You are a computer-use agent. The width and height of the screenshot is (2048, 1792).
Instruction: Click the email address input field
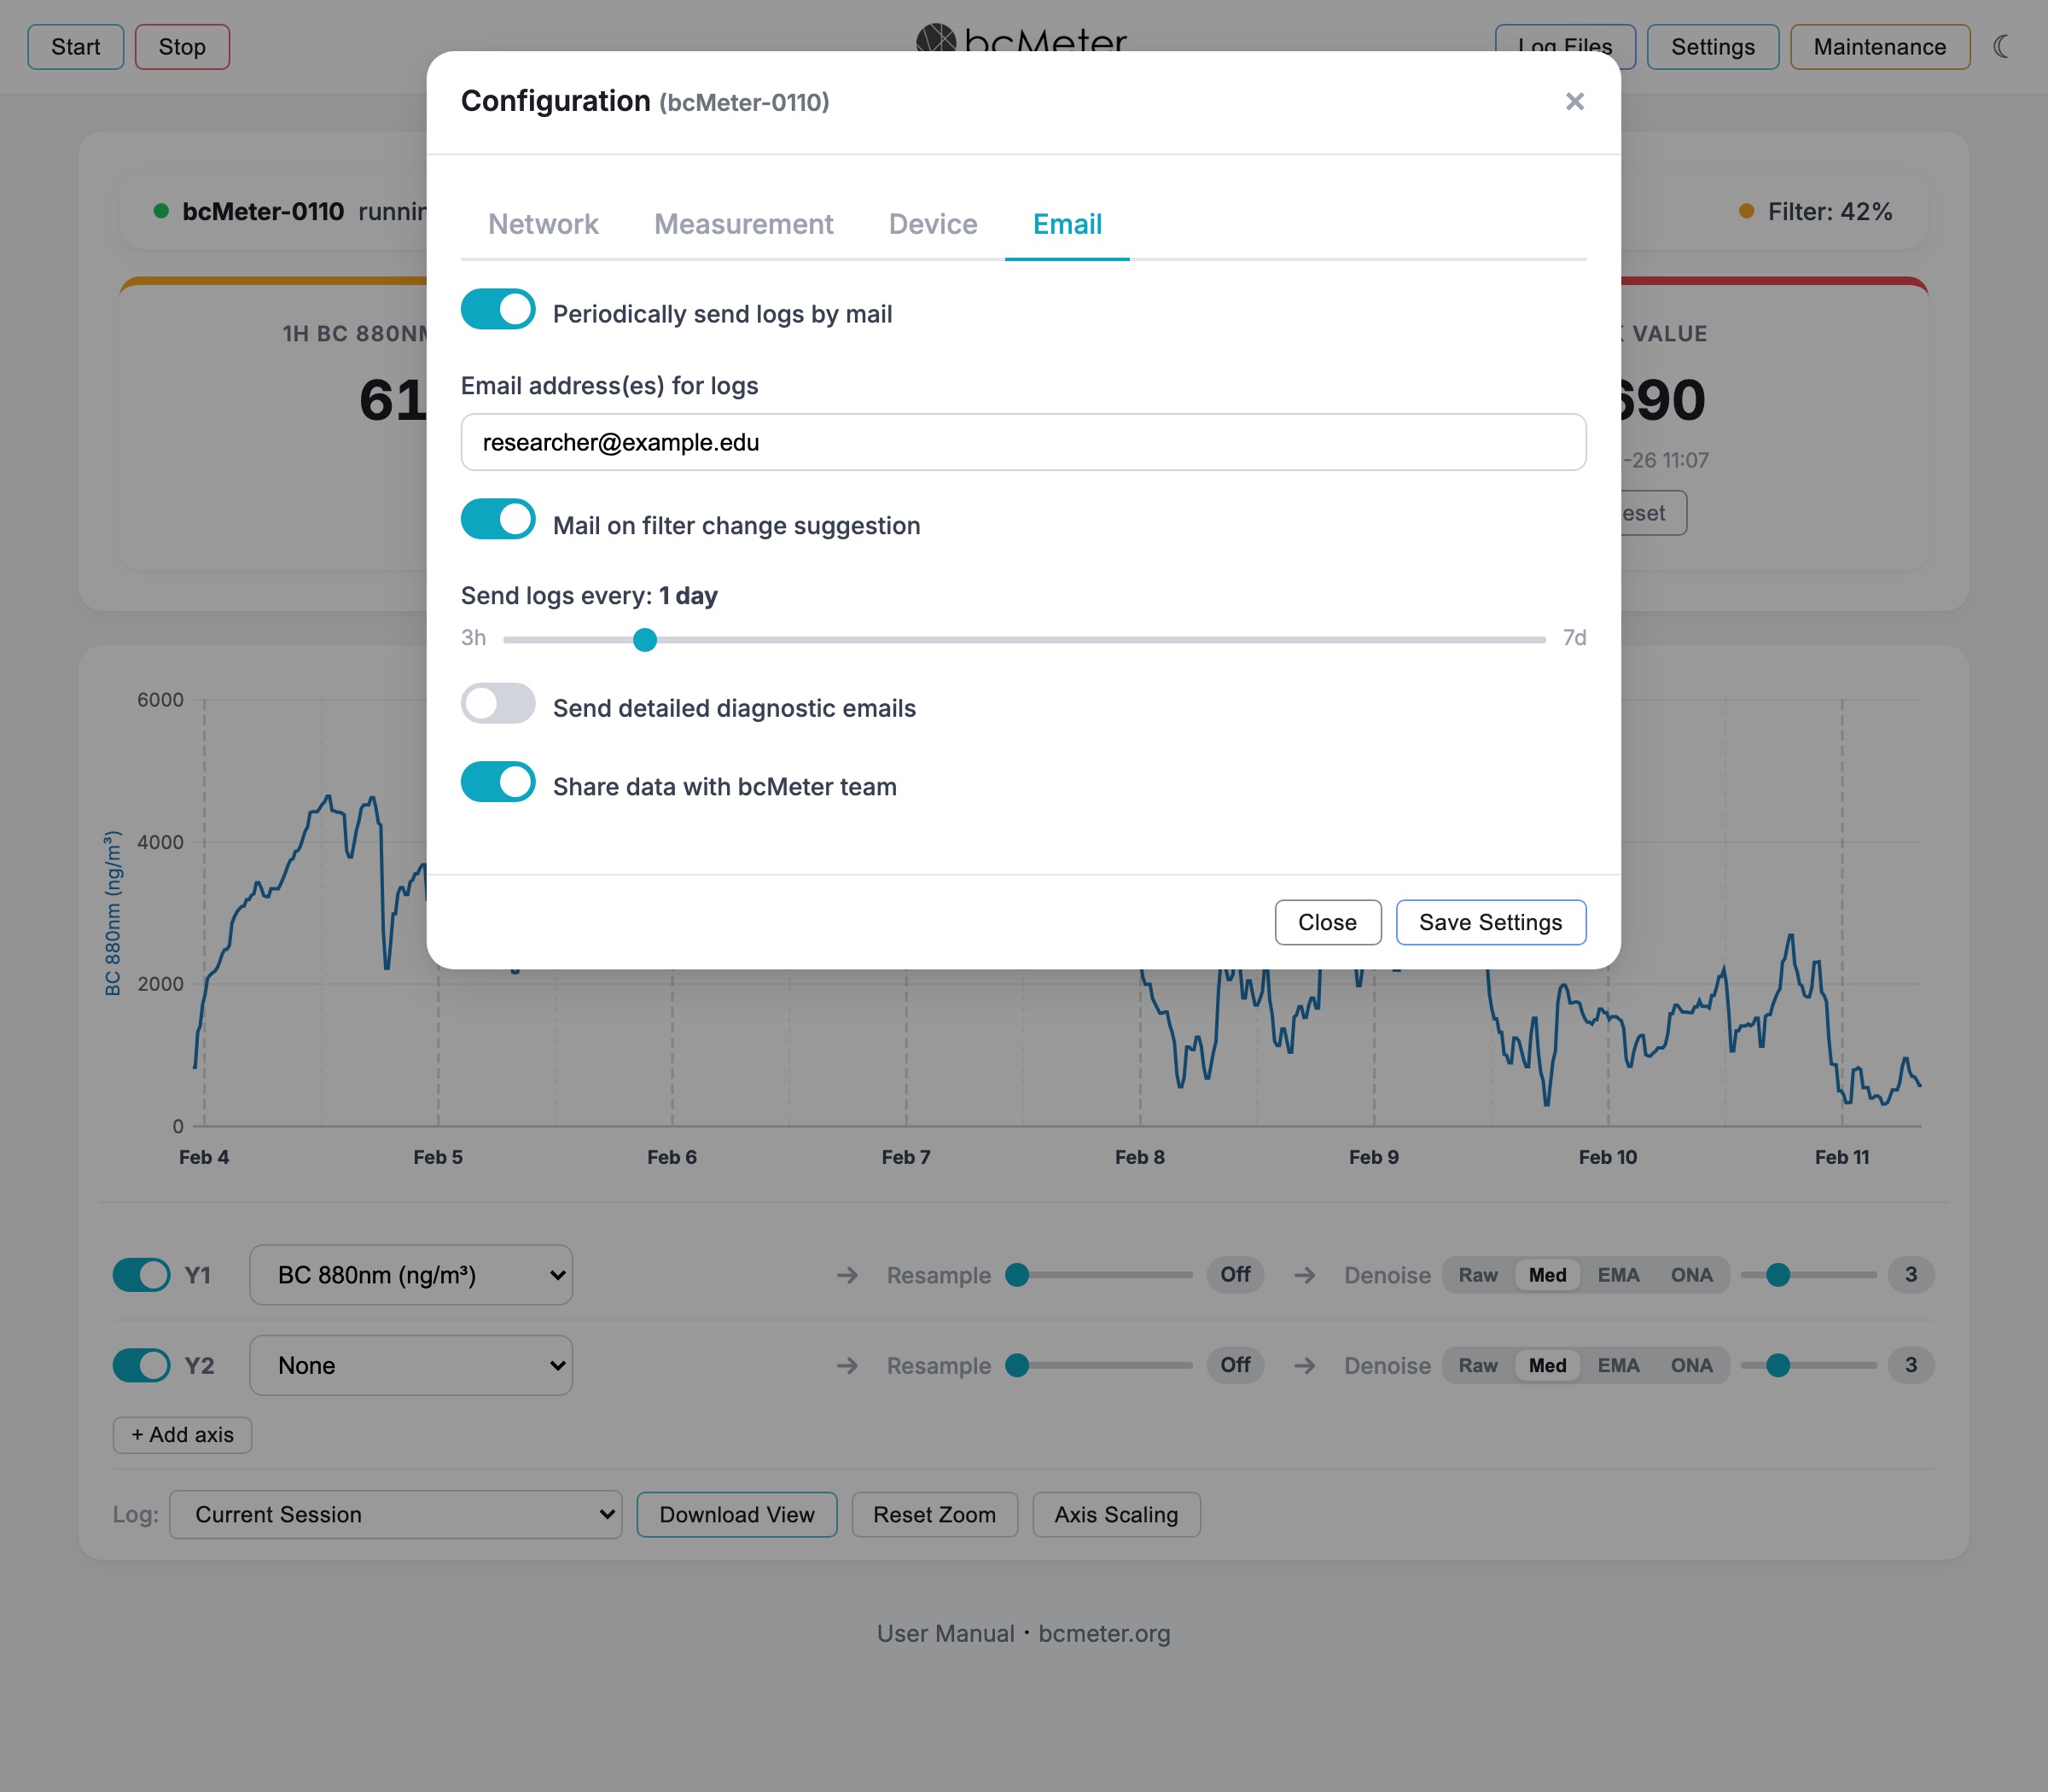(1023, 442)
